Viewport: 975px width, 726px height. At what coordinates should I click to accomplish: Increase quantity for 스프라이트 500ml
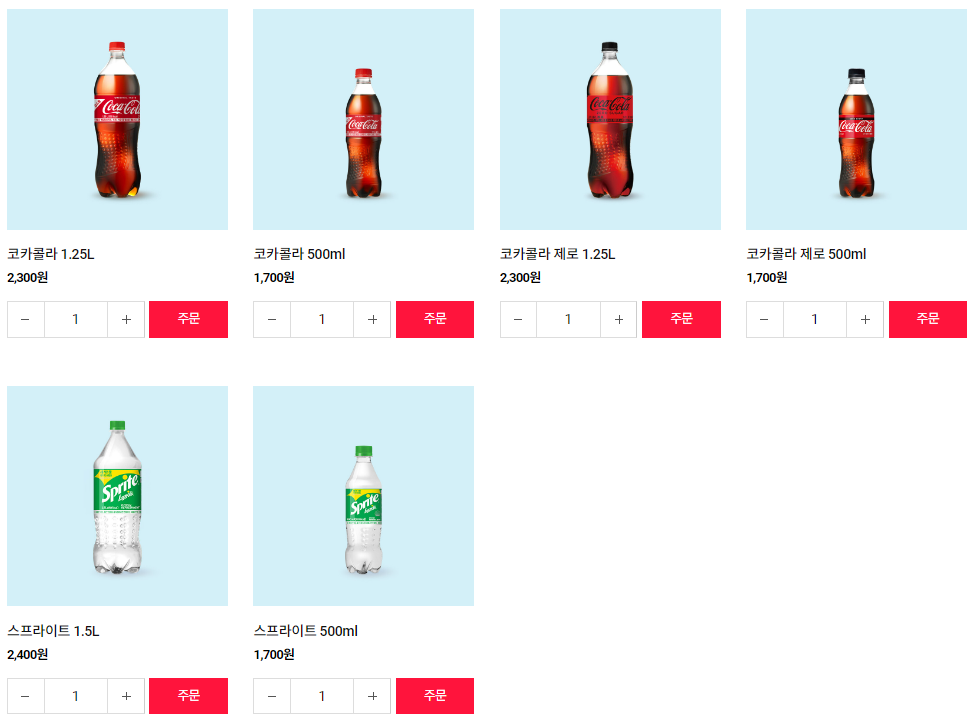pyautogui.click(x=372, y=696)
